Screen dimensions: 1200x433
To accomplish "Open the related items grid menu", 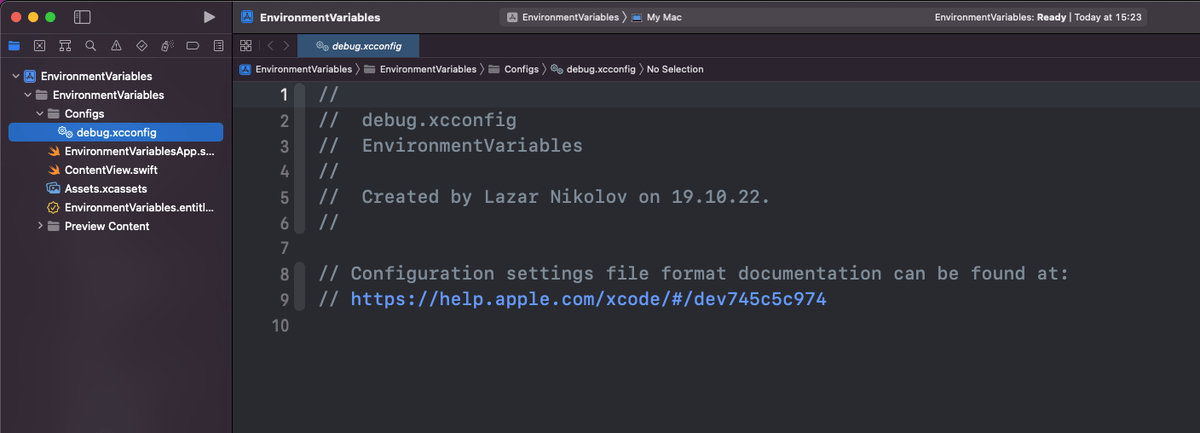I will pos(246,46).
